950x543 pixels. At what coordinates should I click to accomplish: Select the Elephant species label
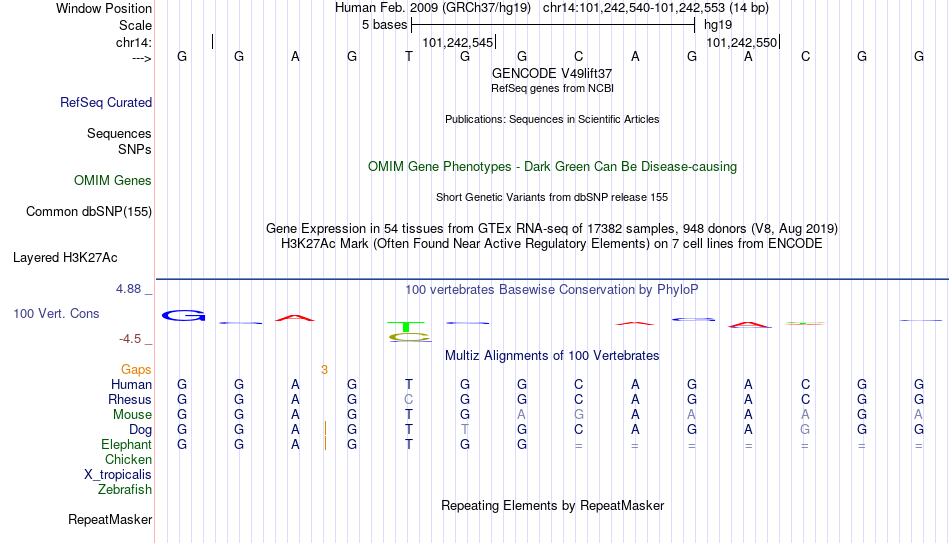pyautogui.click(x=127, y=444)
